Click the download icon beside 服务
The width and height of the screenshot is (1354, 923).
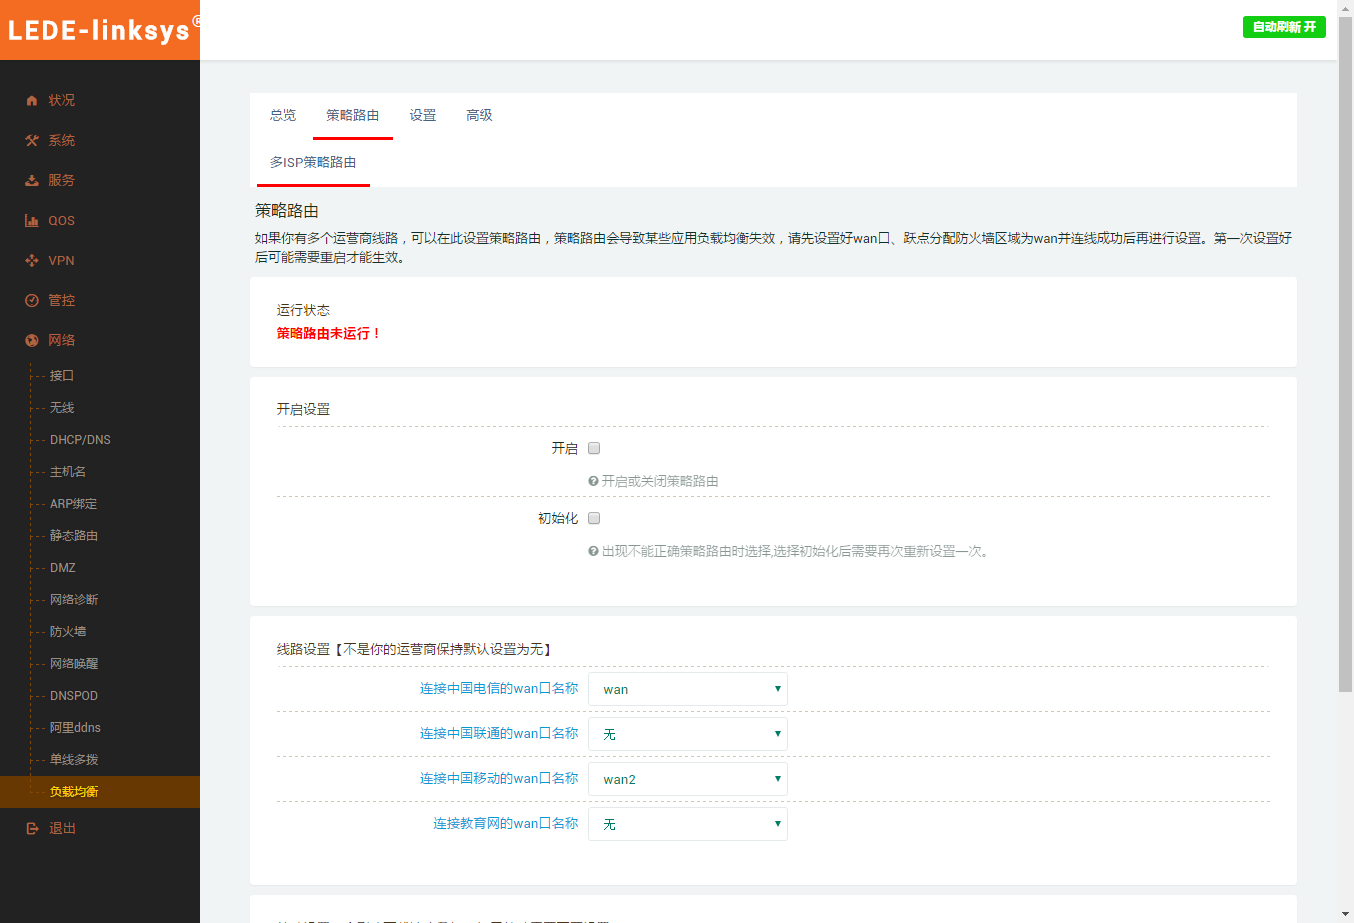click(32, 180)
